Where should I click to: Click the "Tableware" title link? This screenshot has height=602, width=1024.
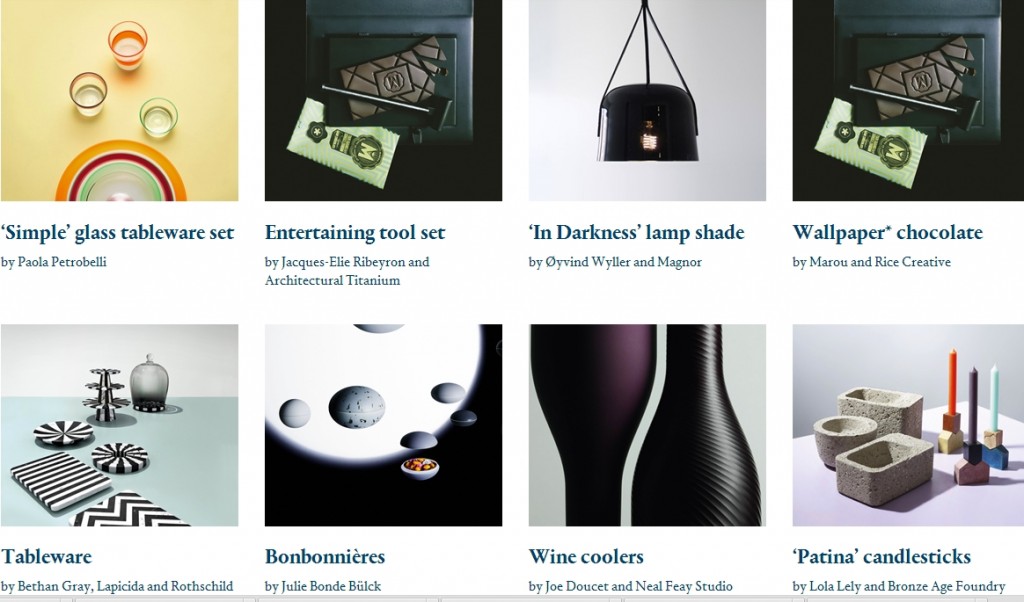(x=46, y=557)
